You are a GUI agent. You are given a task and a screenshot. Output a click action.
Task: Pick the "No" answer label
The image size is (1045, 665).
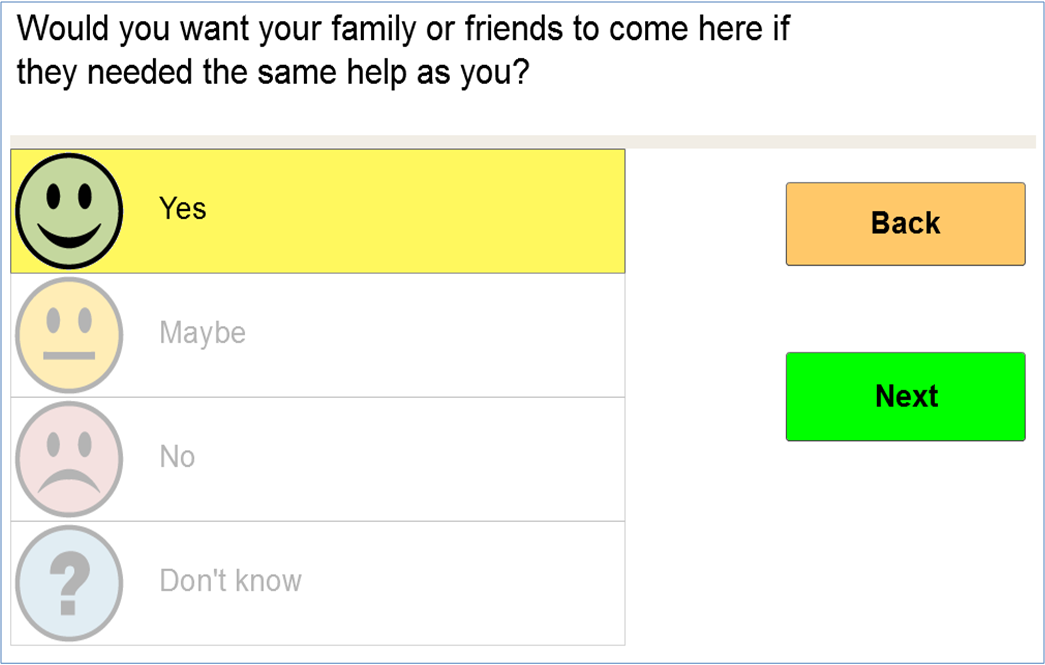(177, 457)
